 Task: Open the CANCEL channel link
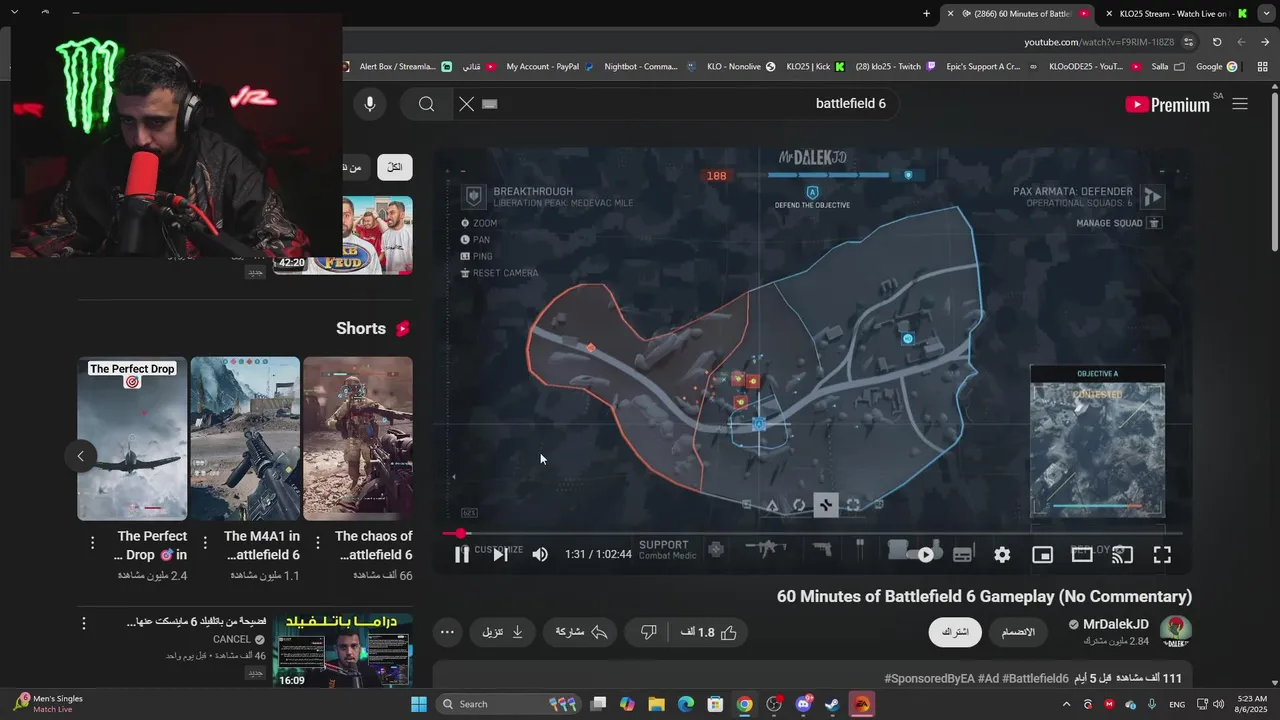[232, 640]
